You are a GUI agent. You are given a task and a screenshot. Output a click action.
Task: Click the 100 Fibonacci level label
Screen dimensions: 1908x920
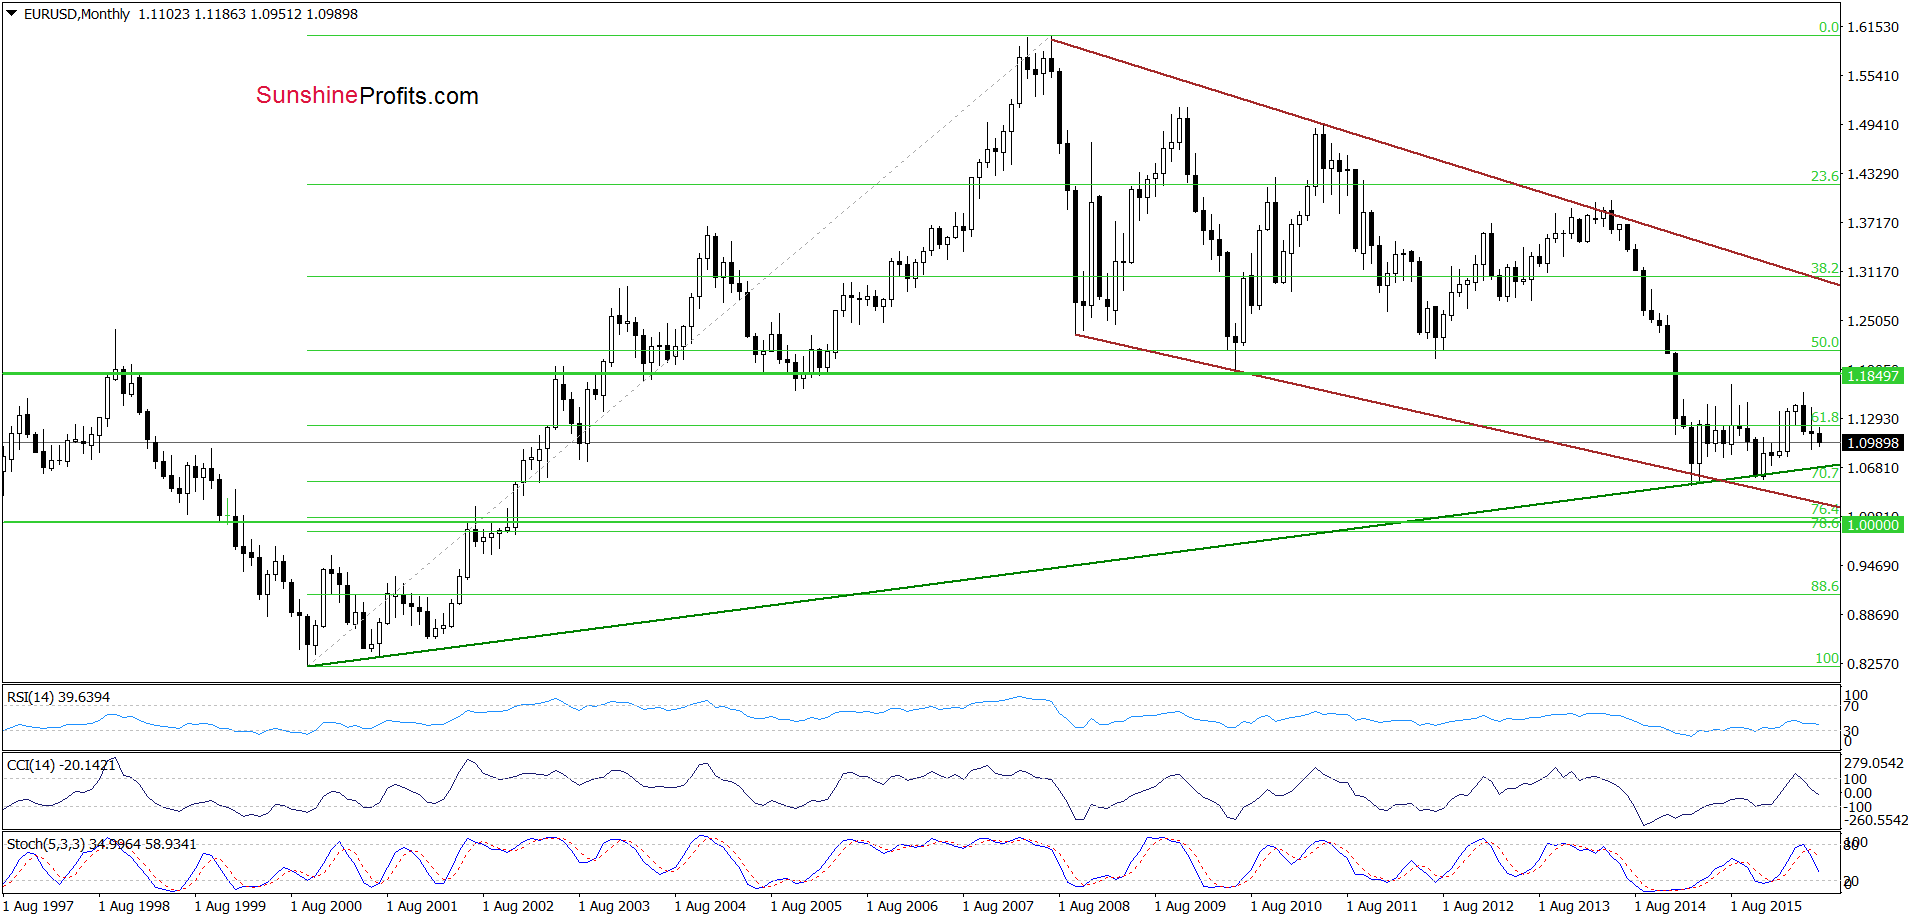(1827, 658)
